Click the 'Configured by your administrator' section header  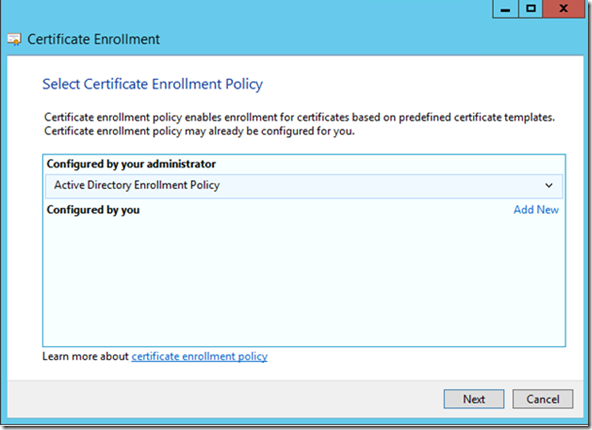[x=131, y=164]
